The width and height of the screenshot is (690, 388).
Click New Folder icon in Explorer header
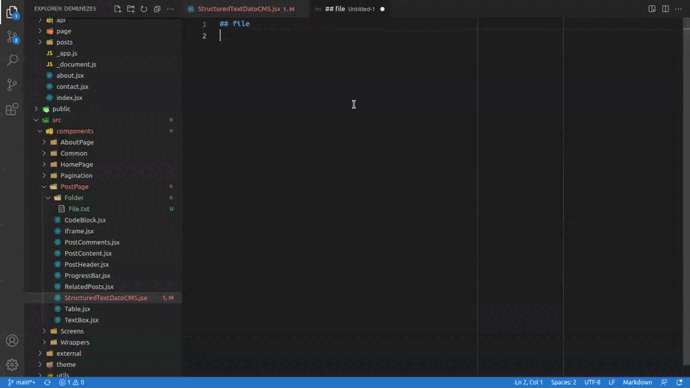tap(131, 9)
